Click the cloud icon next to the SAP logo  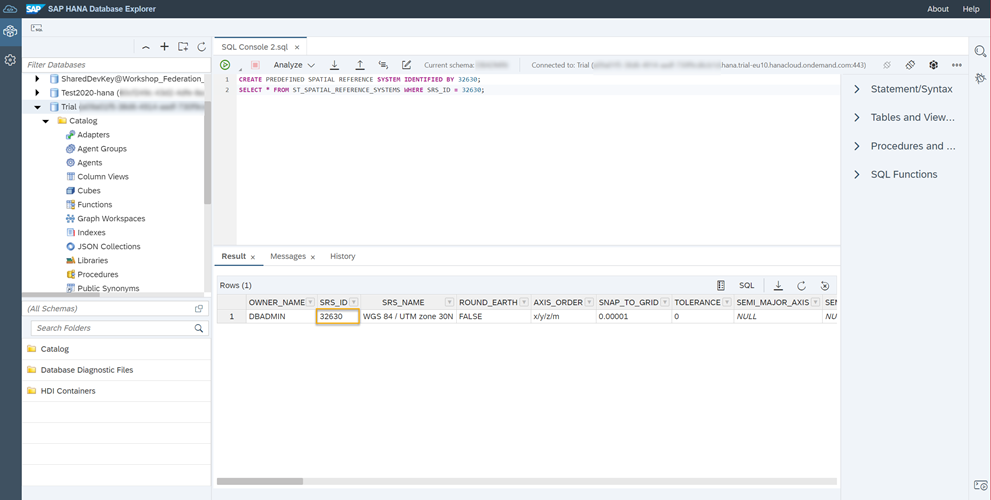click(11, 9)
